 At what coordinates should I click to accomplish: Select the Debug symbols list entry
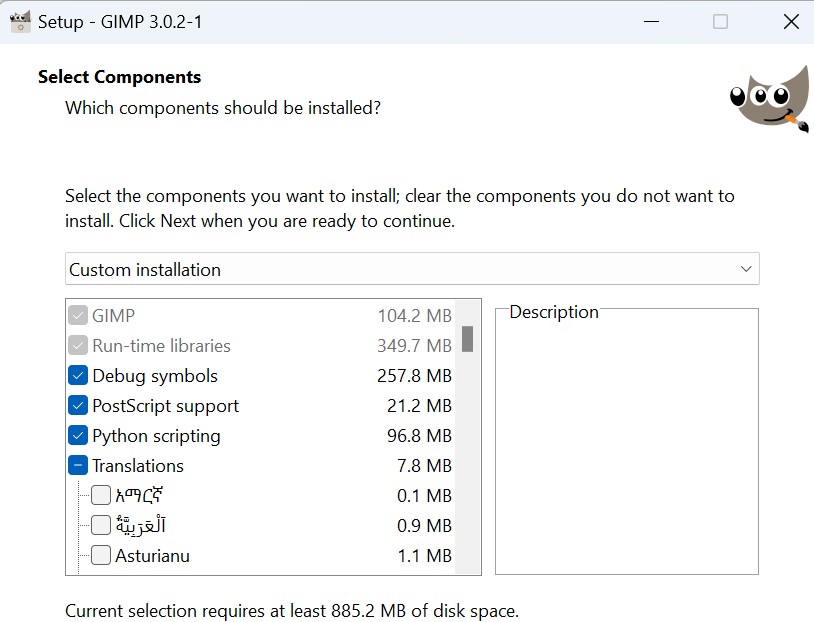point(155,376)
